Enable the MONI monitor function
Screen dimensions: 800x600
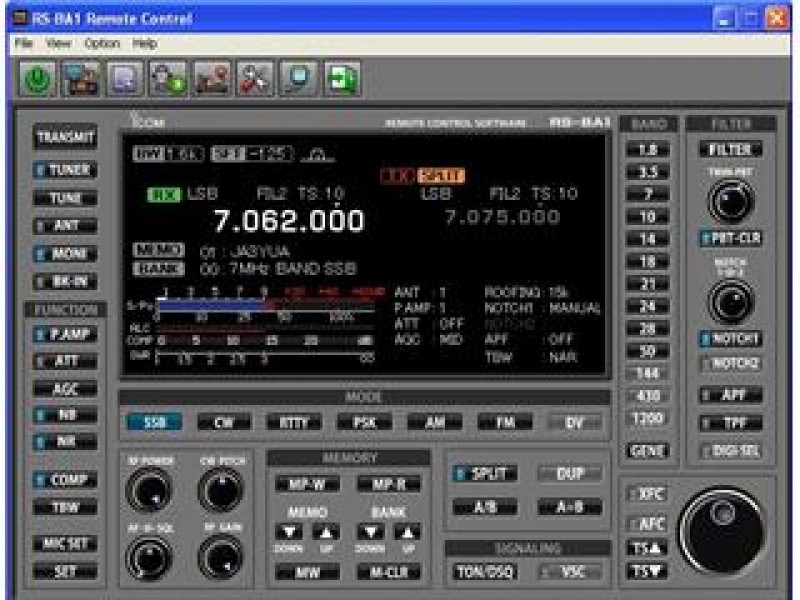coord(65,254)
